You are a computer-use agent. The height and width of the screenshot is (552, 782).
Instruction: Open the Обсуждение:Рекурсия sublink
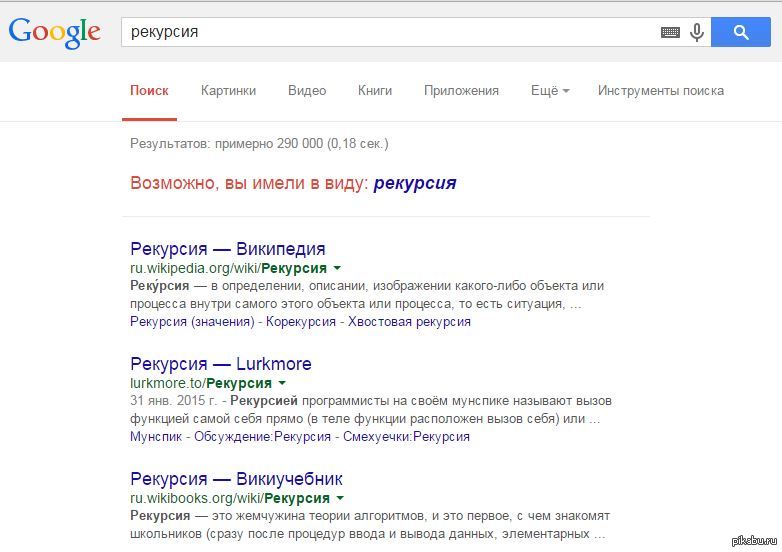point(262,437)
